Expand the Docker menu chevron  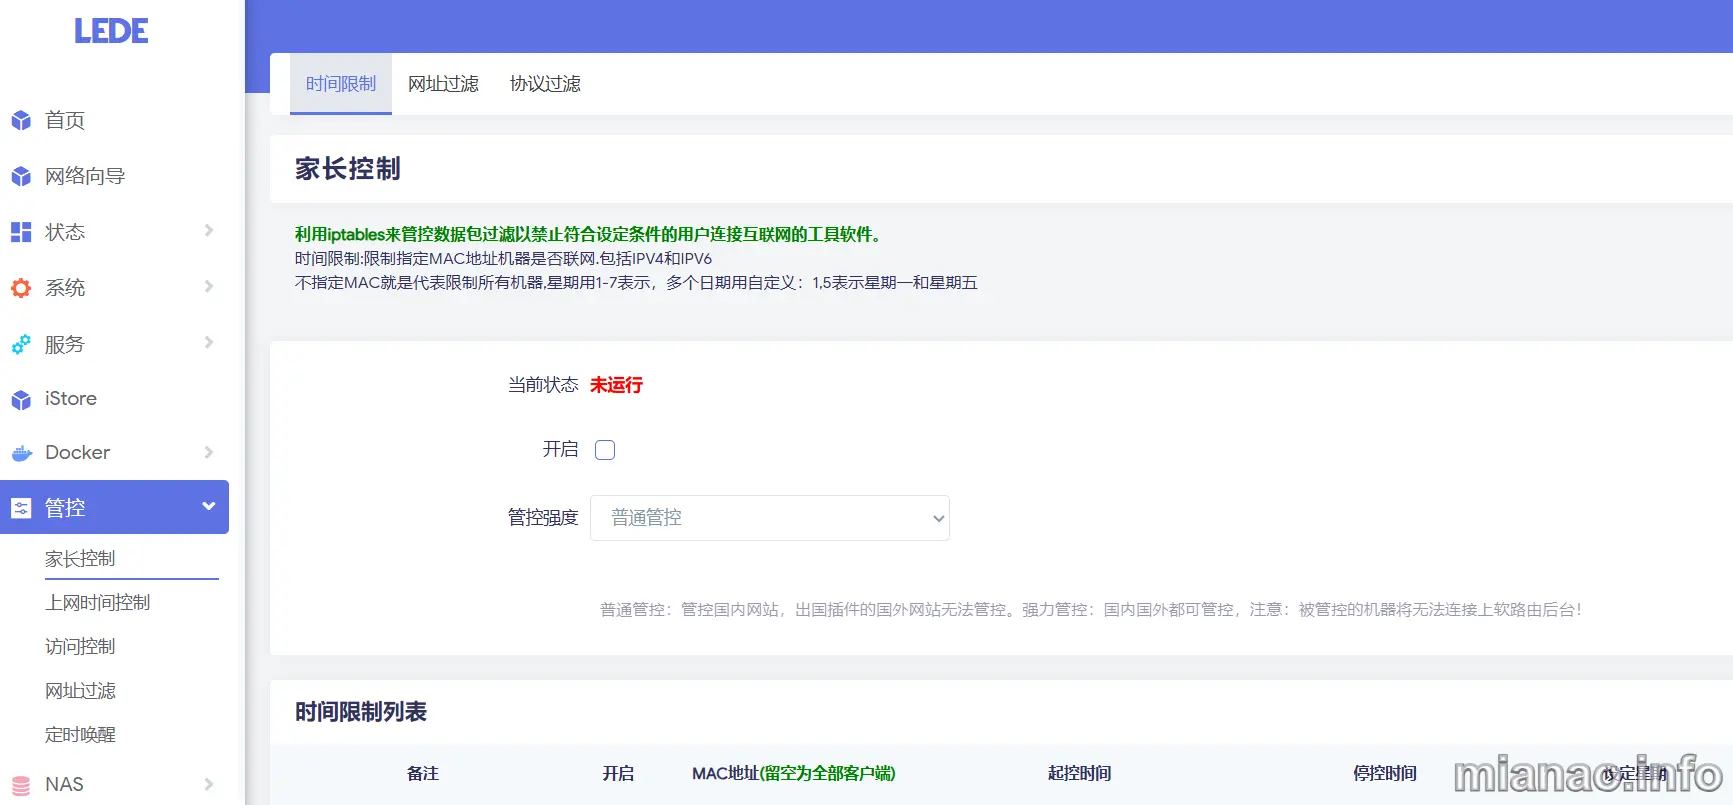point(209,452)
